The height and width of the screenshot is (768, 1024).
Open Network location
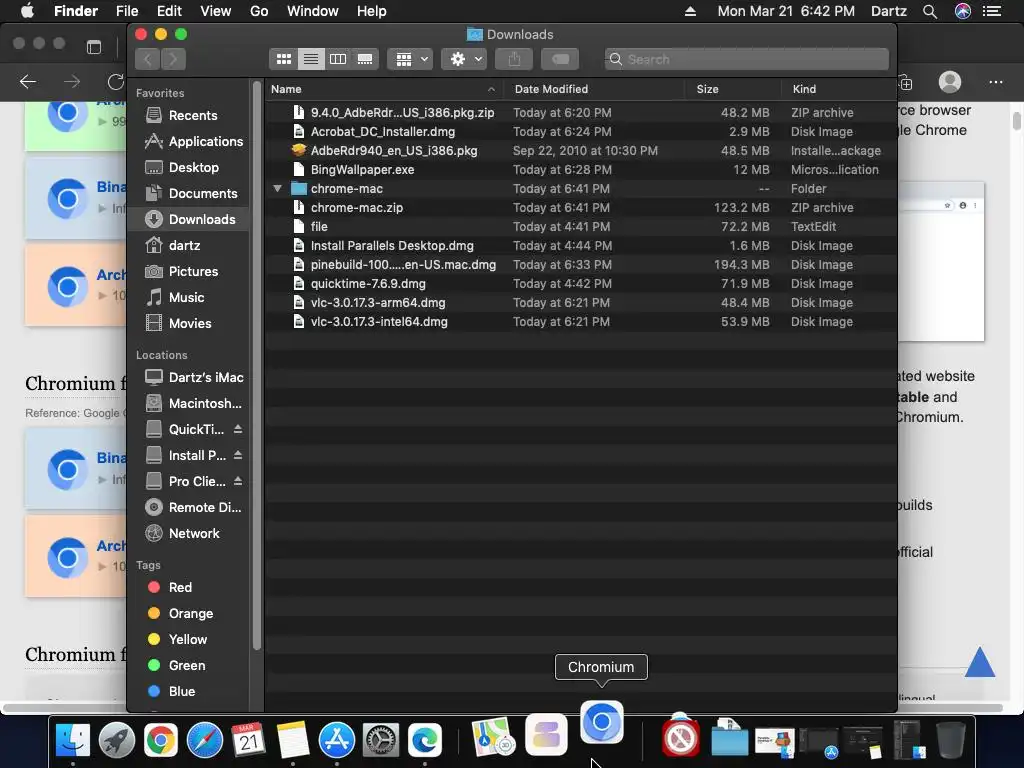pos(189,534)
